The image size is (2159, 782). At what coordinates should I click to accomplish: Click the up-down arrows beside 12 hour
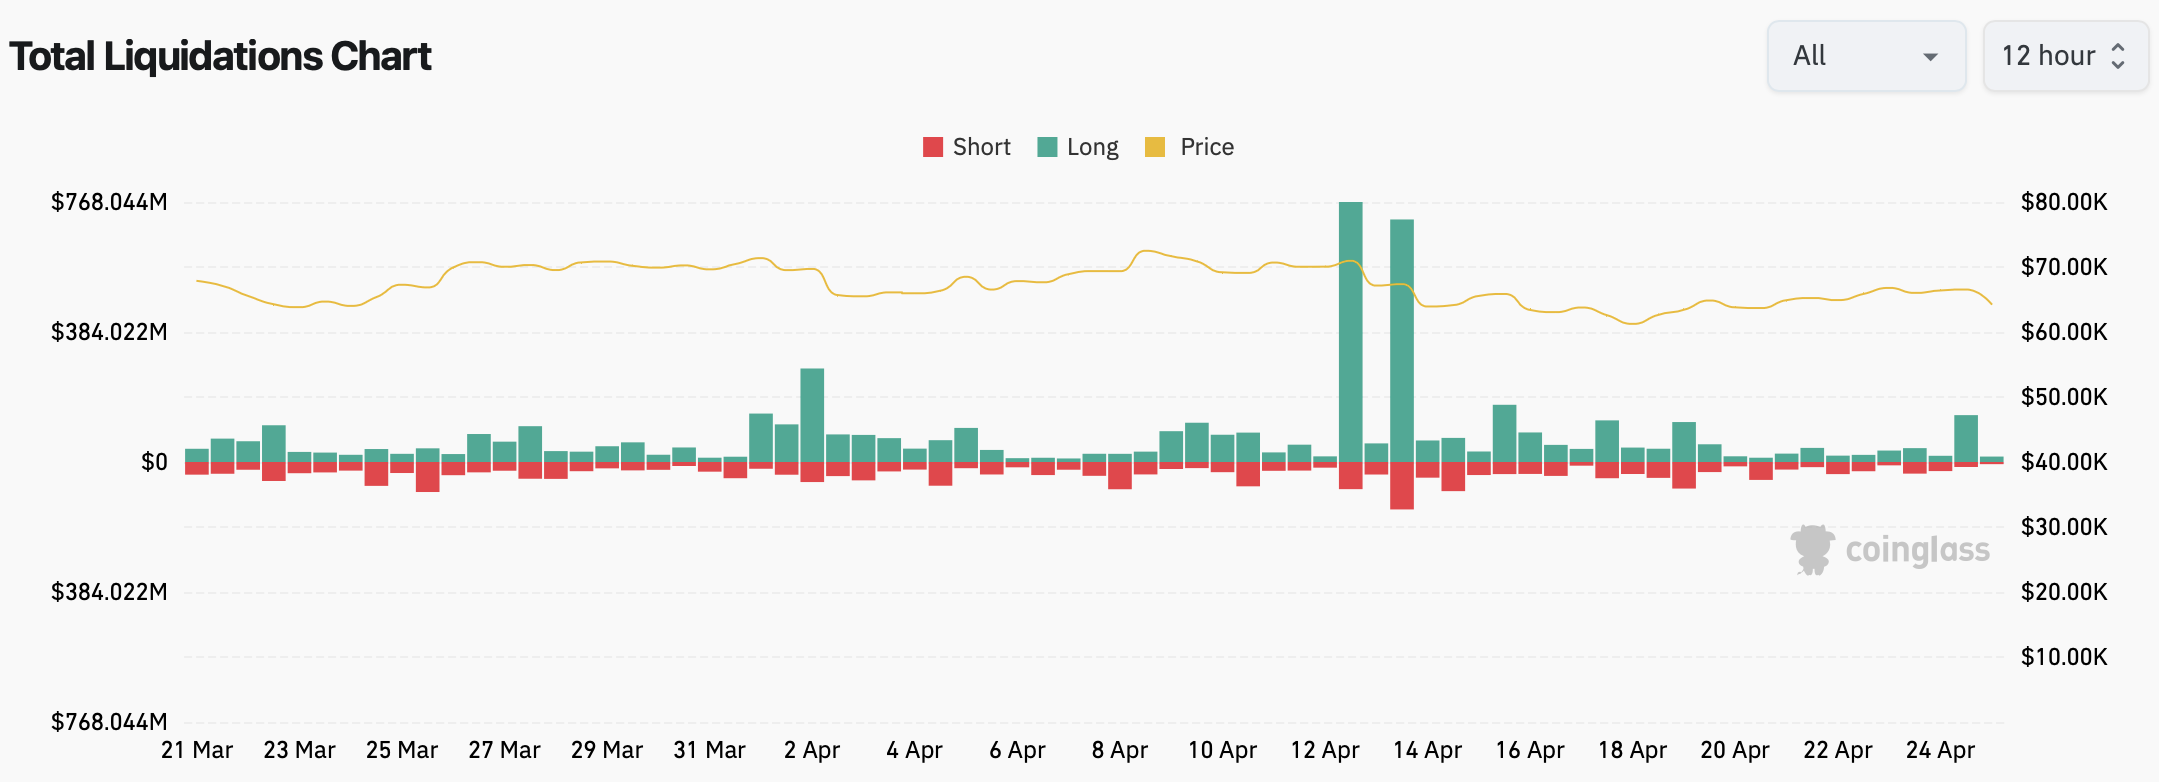click(2118, 56)
